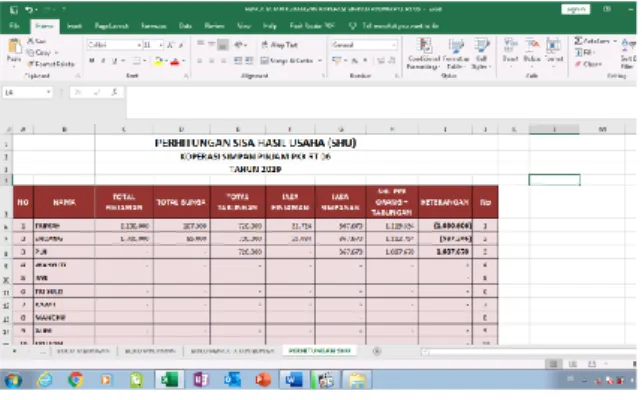Toggle Italic formatting

pos(103,61)
